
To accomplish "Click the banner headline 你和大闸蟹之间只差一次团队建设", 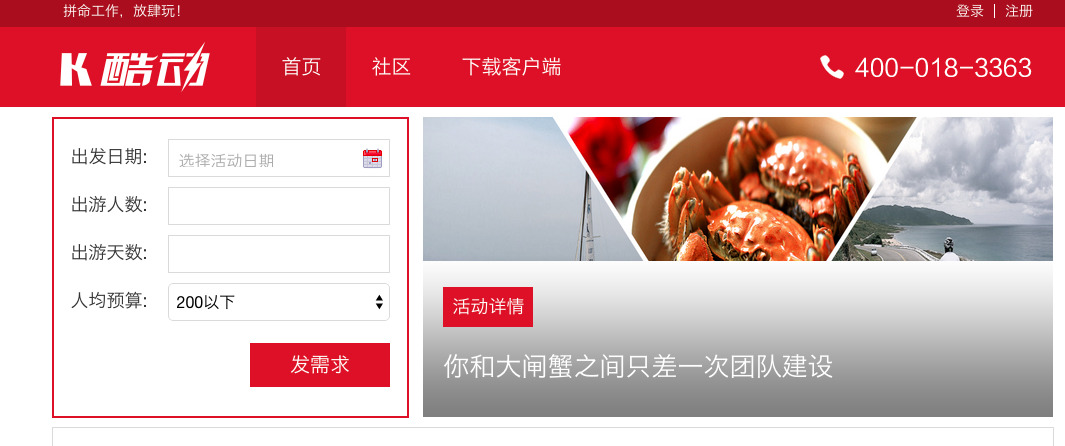I will (638, 367).
